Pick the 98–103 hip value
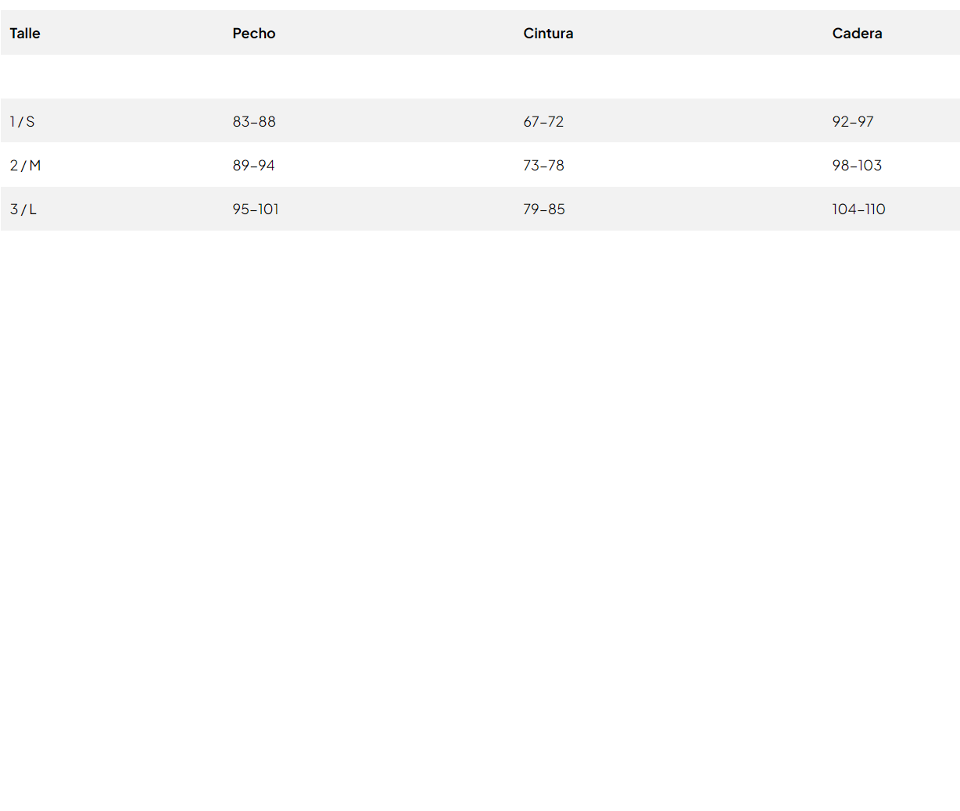Screen dimensions: 960x811 [x=857, y=165]
